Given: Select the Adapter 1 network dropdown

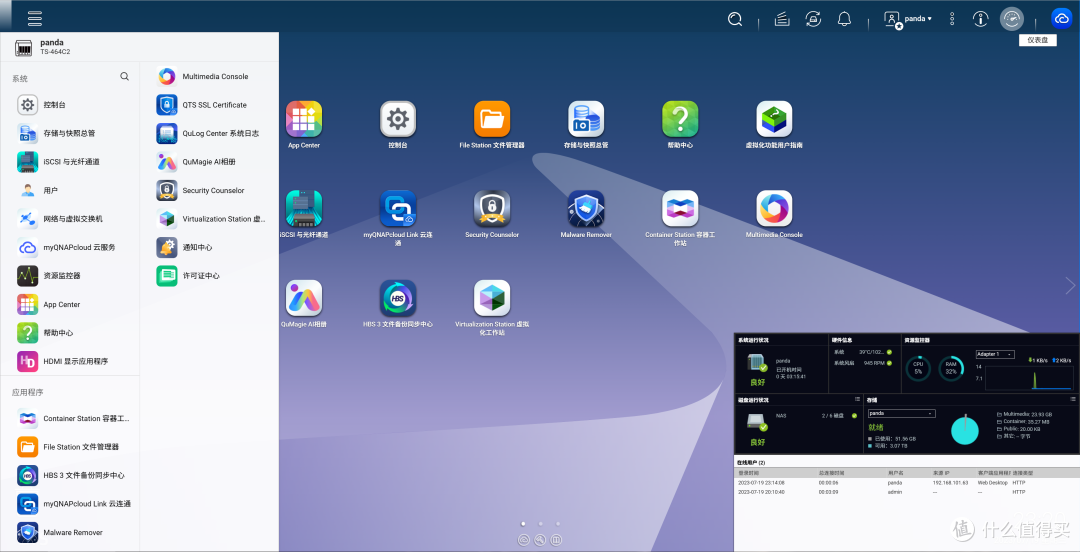Looking at the screenshot, I should pyautogui.click(x=995, y=354).
